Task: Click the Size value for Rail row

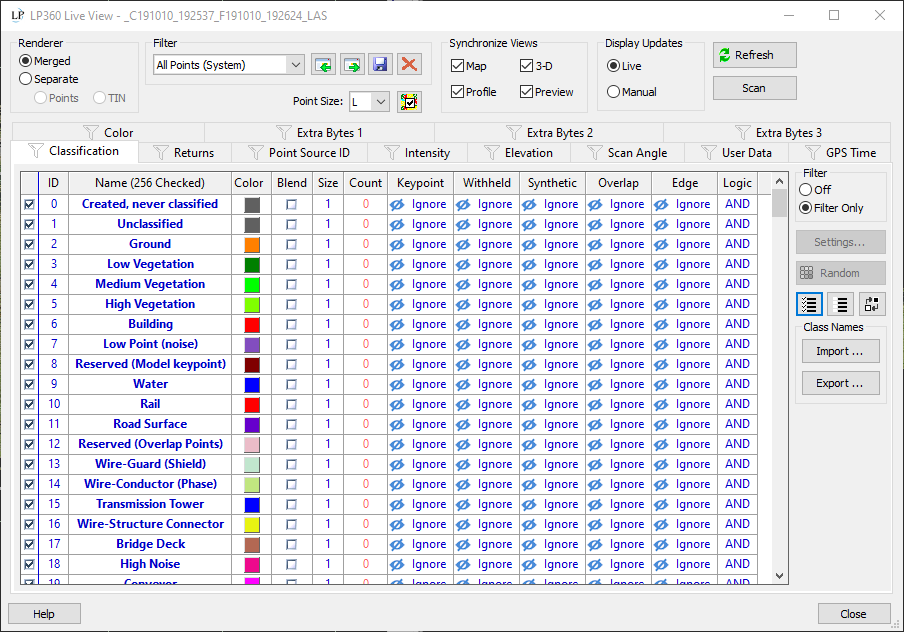Action: (327, 404)
